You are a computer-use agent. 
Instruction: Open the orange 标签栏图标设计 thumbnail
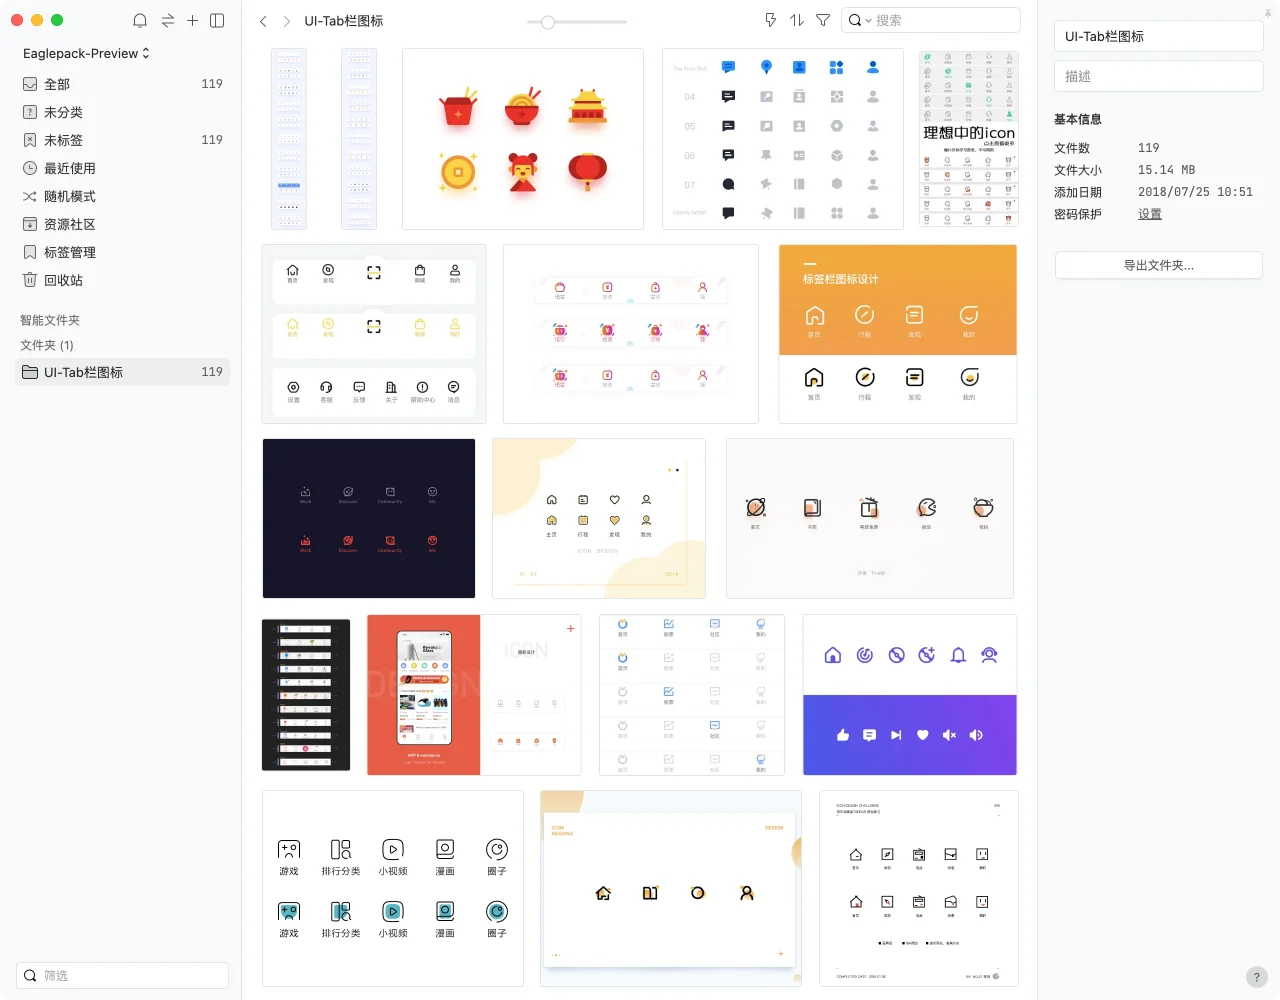[898, 334]
